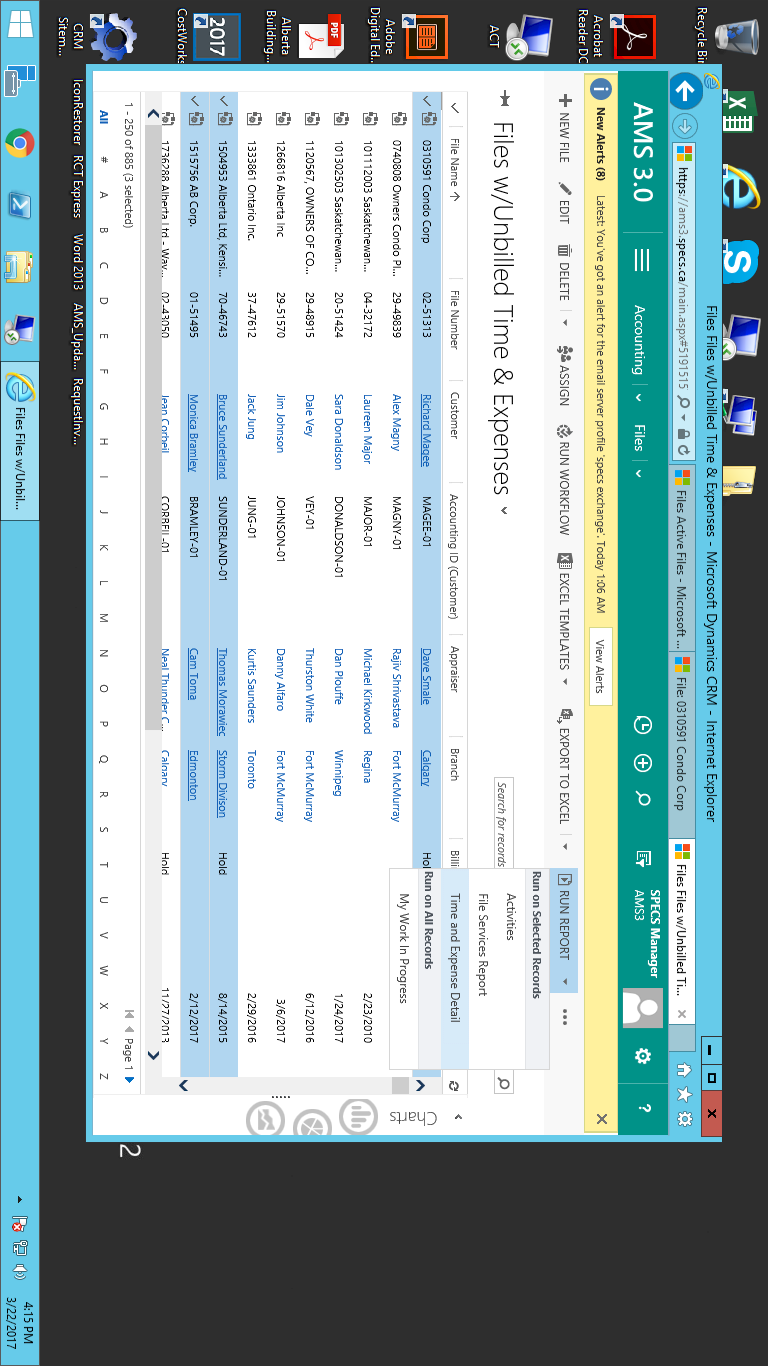Filter by letter M in the alphabet index

[x=103, y=619]
